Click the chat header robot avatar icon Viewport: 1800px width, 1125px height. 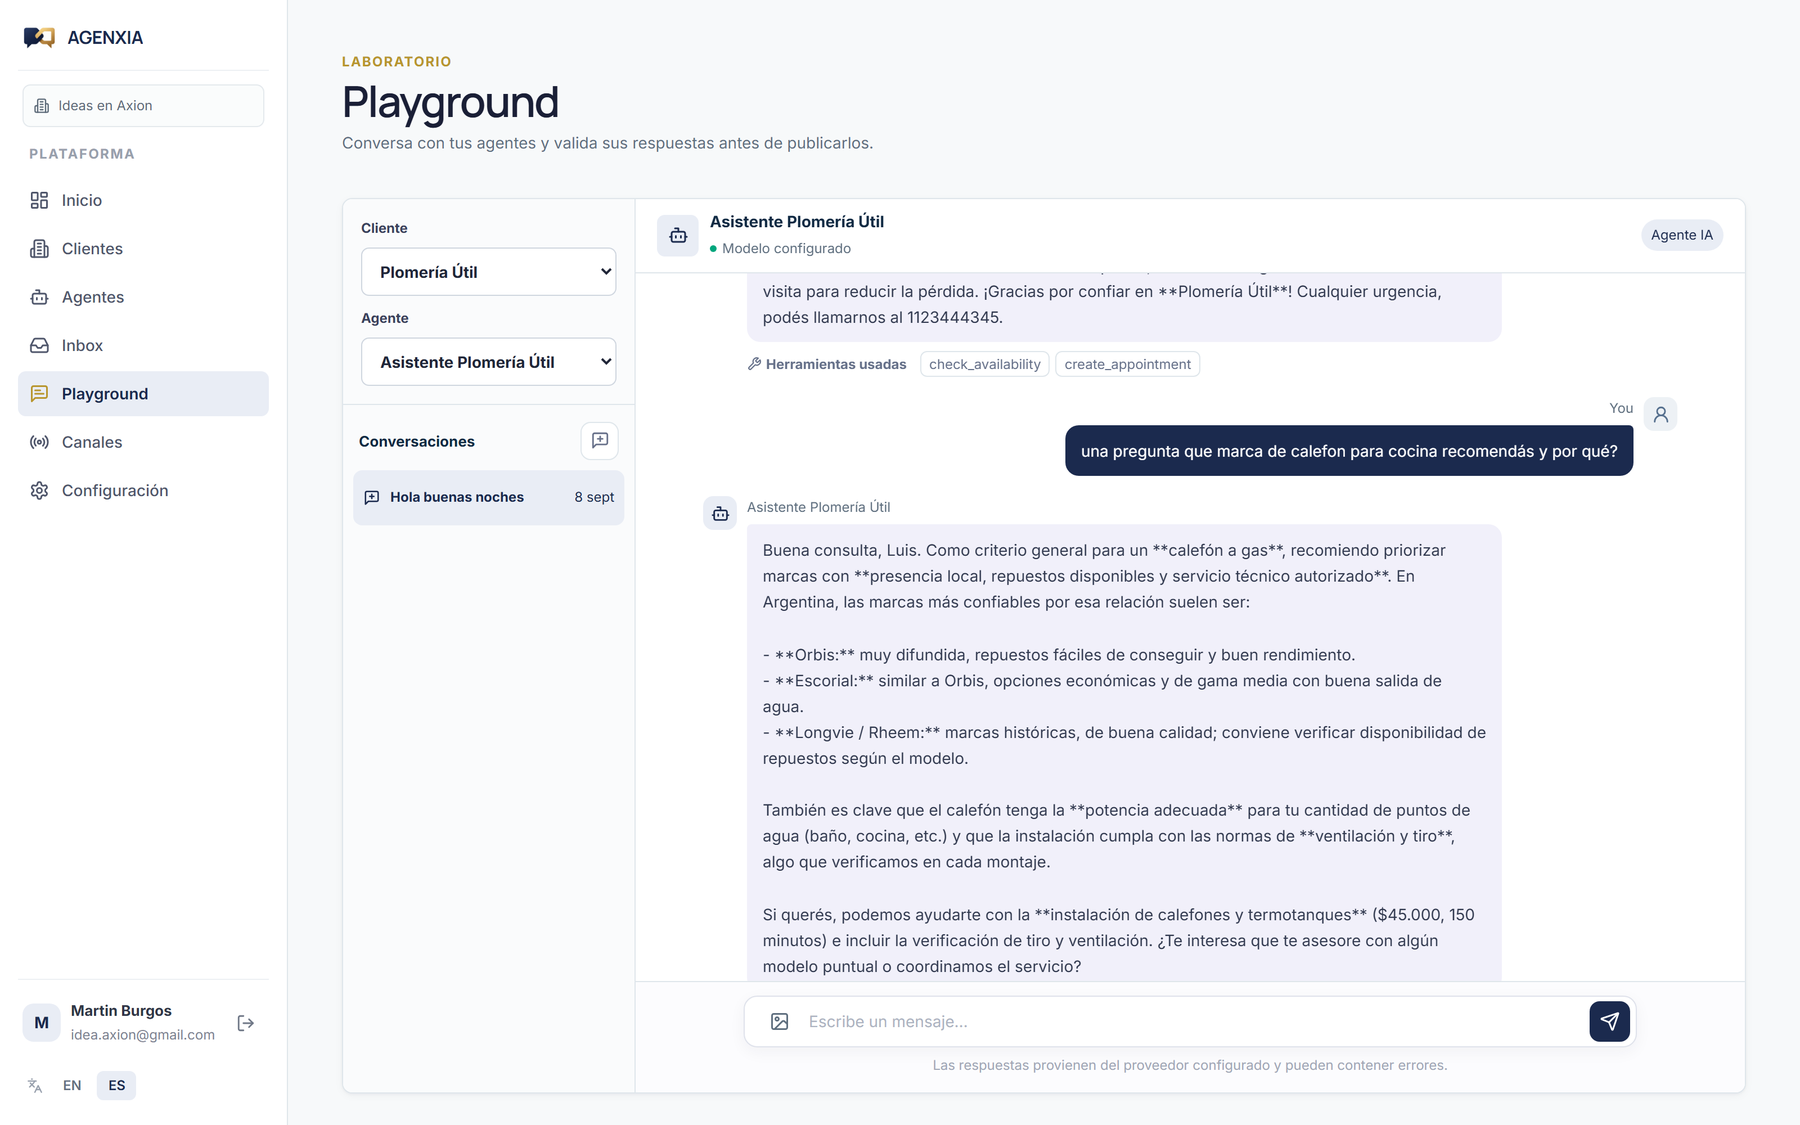(x=678, y=236)
